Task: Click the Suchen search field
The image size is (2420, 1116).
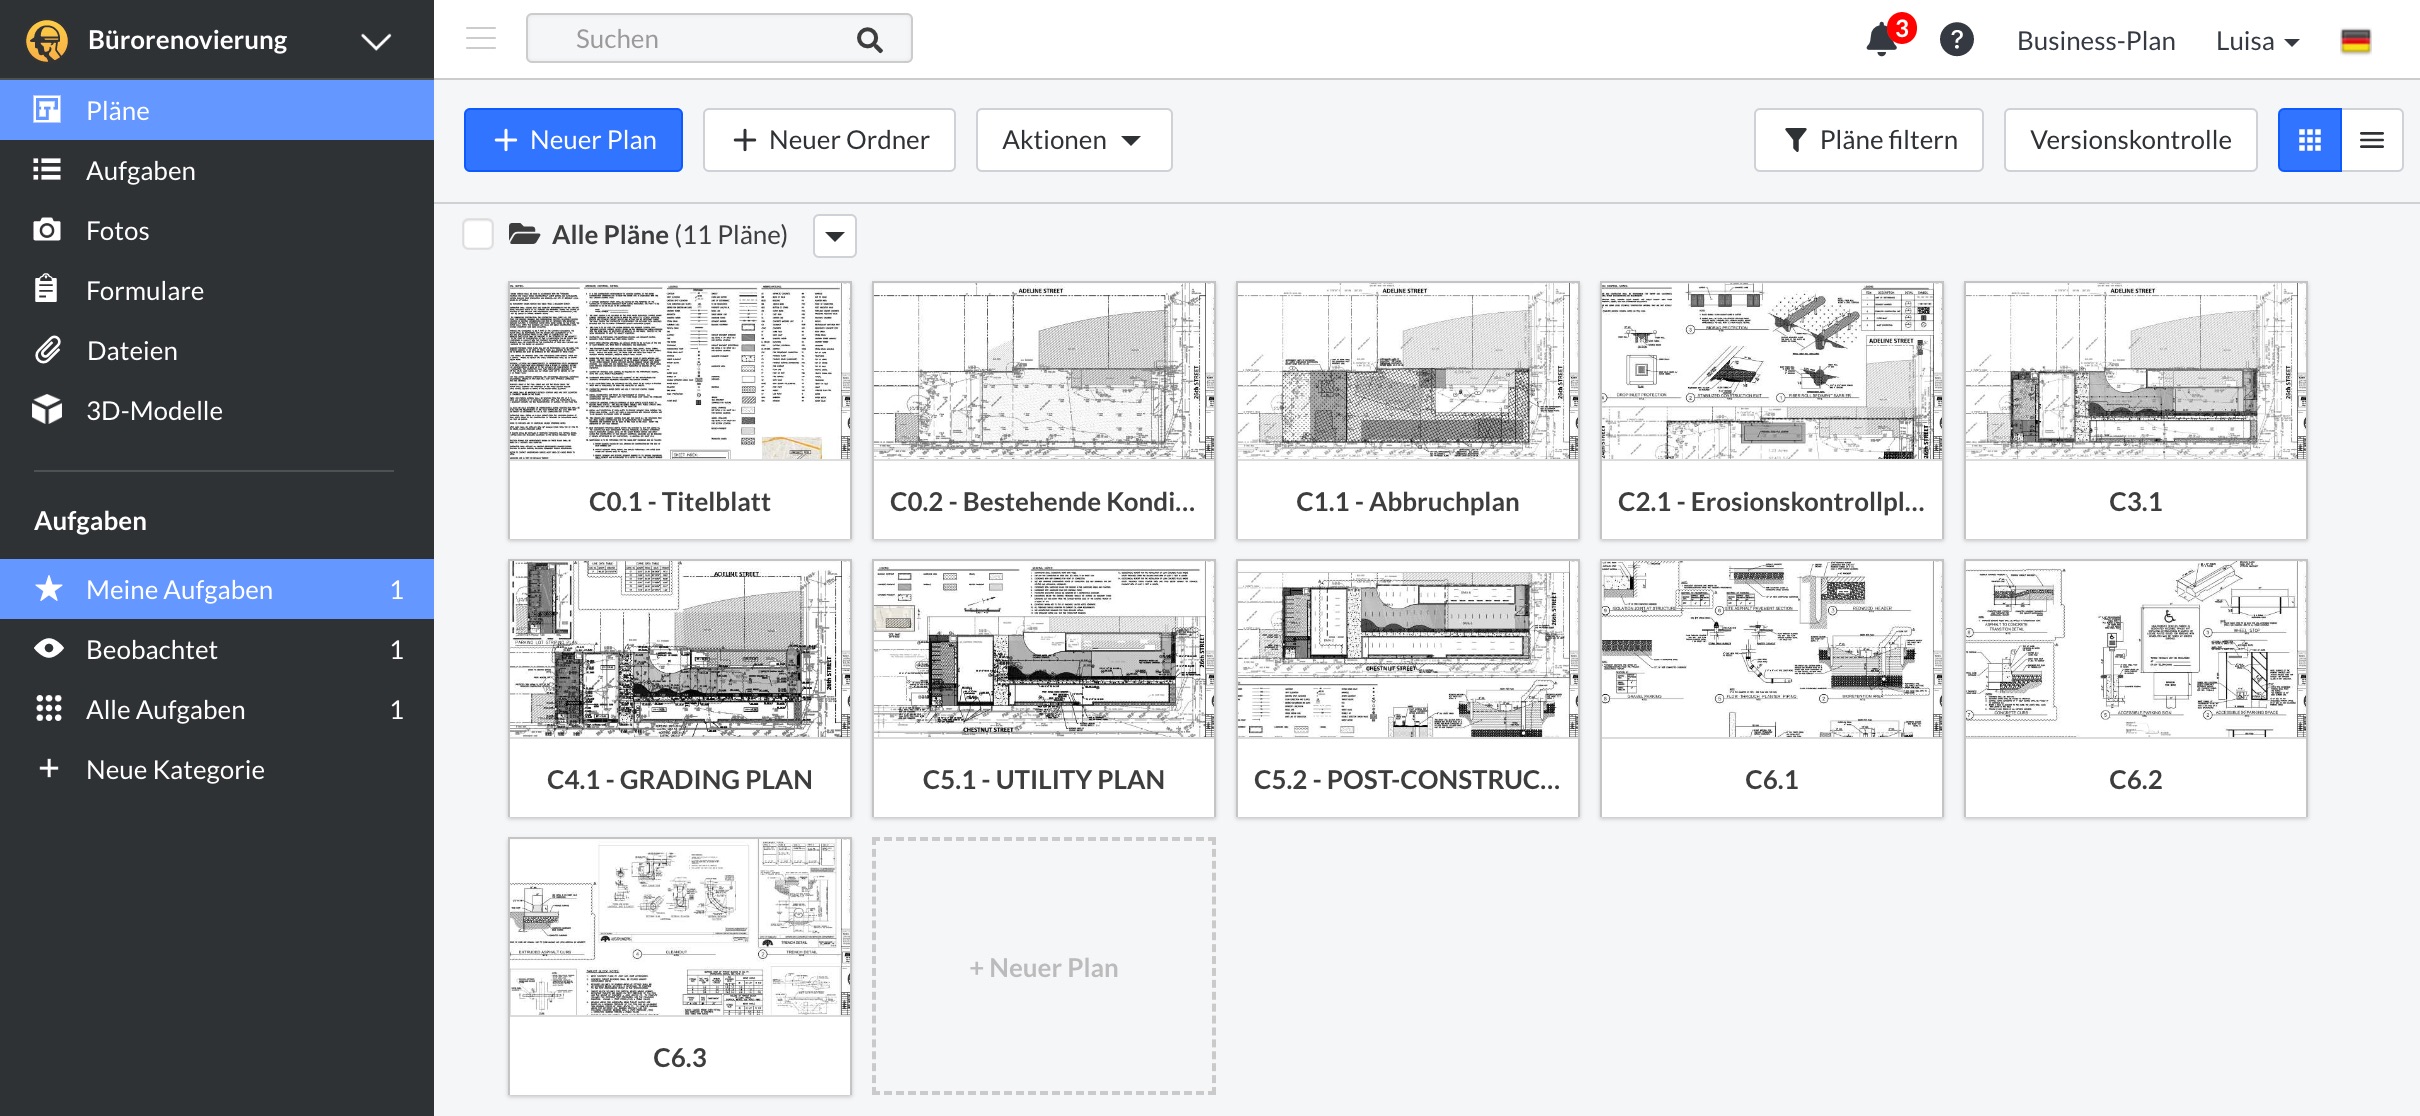Action: tap(719, 39)
